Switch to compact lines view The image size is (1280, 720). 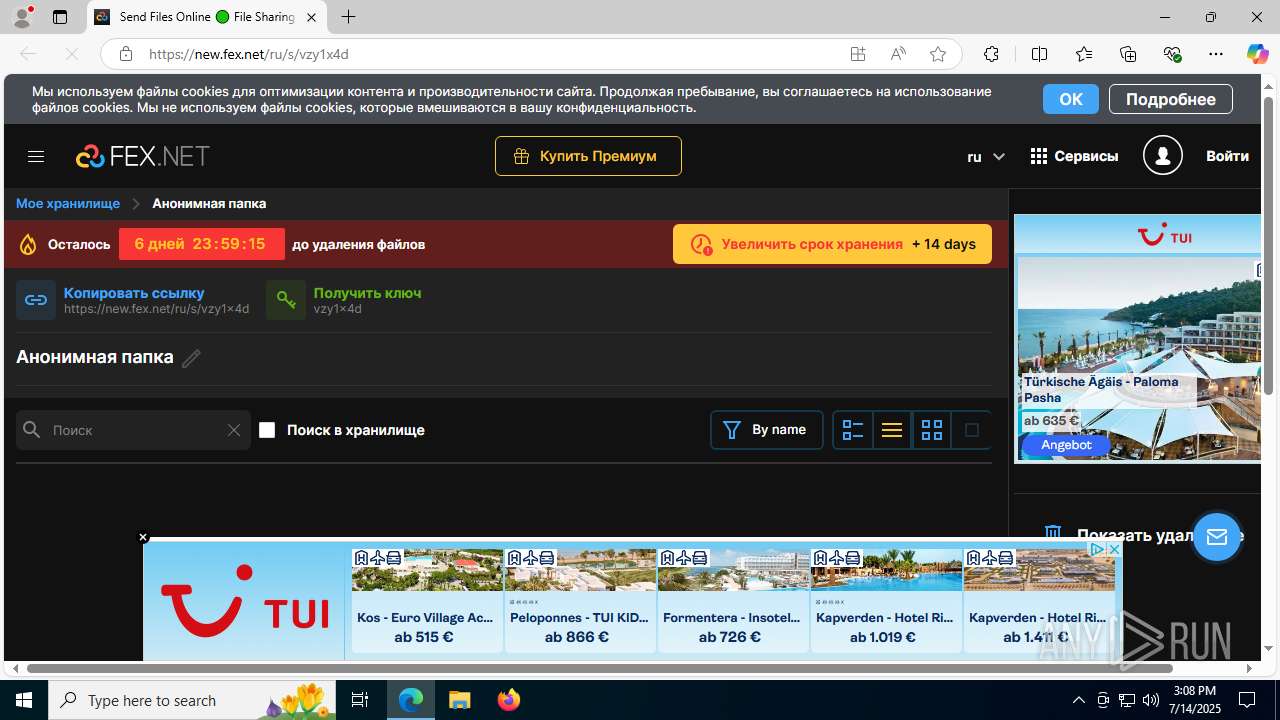coord(892,430)
